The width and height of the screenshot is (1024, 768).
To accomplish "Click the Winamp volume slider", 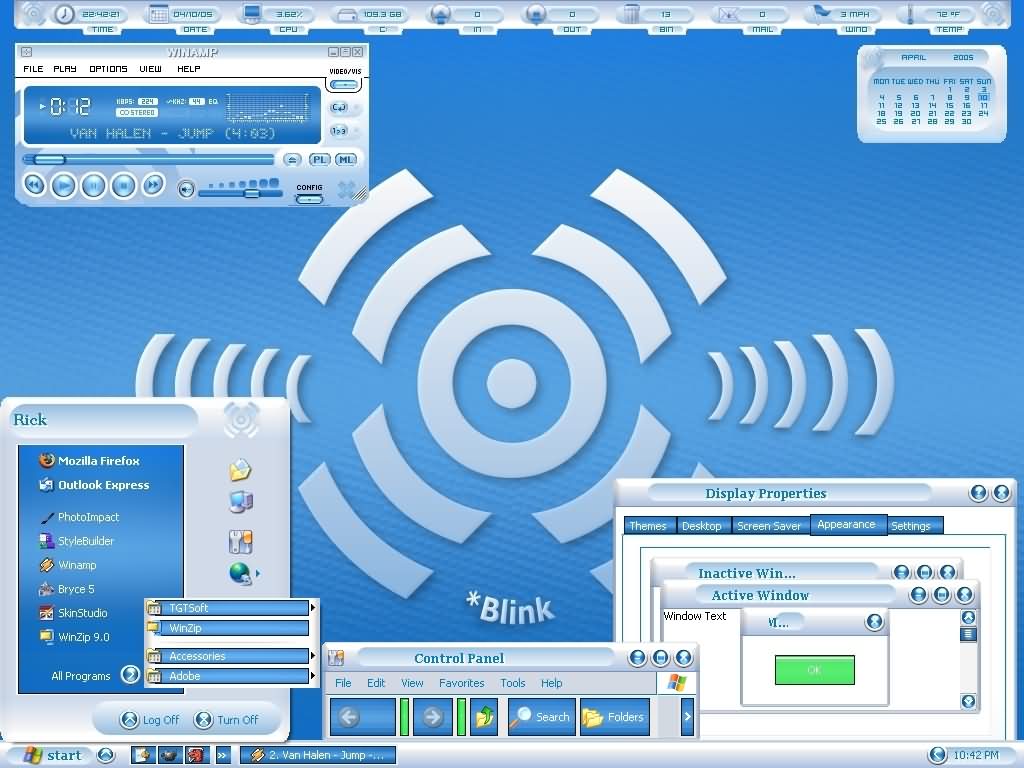I will click(251, 193).
